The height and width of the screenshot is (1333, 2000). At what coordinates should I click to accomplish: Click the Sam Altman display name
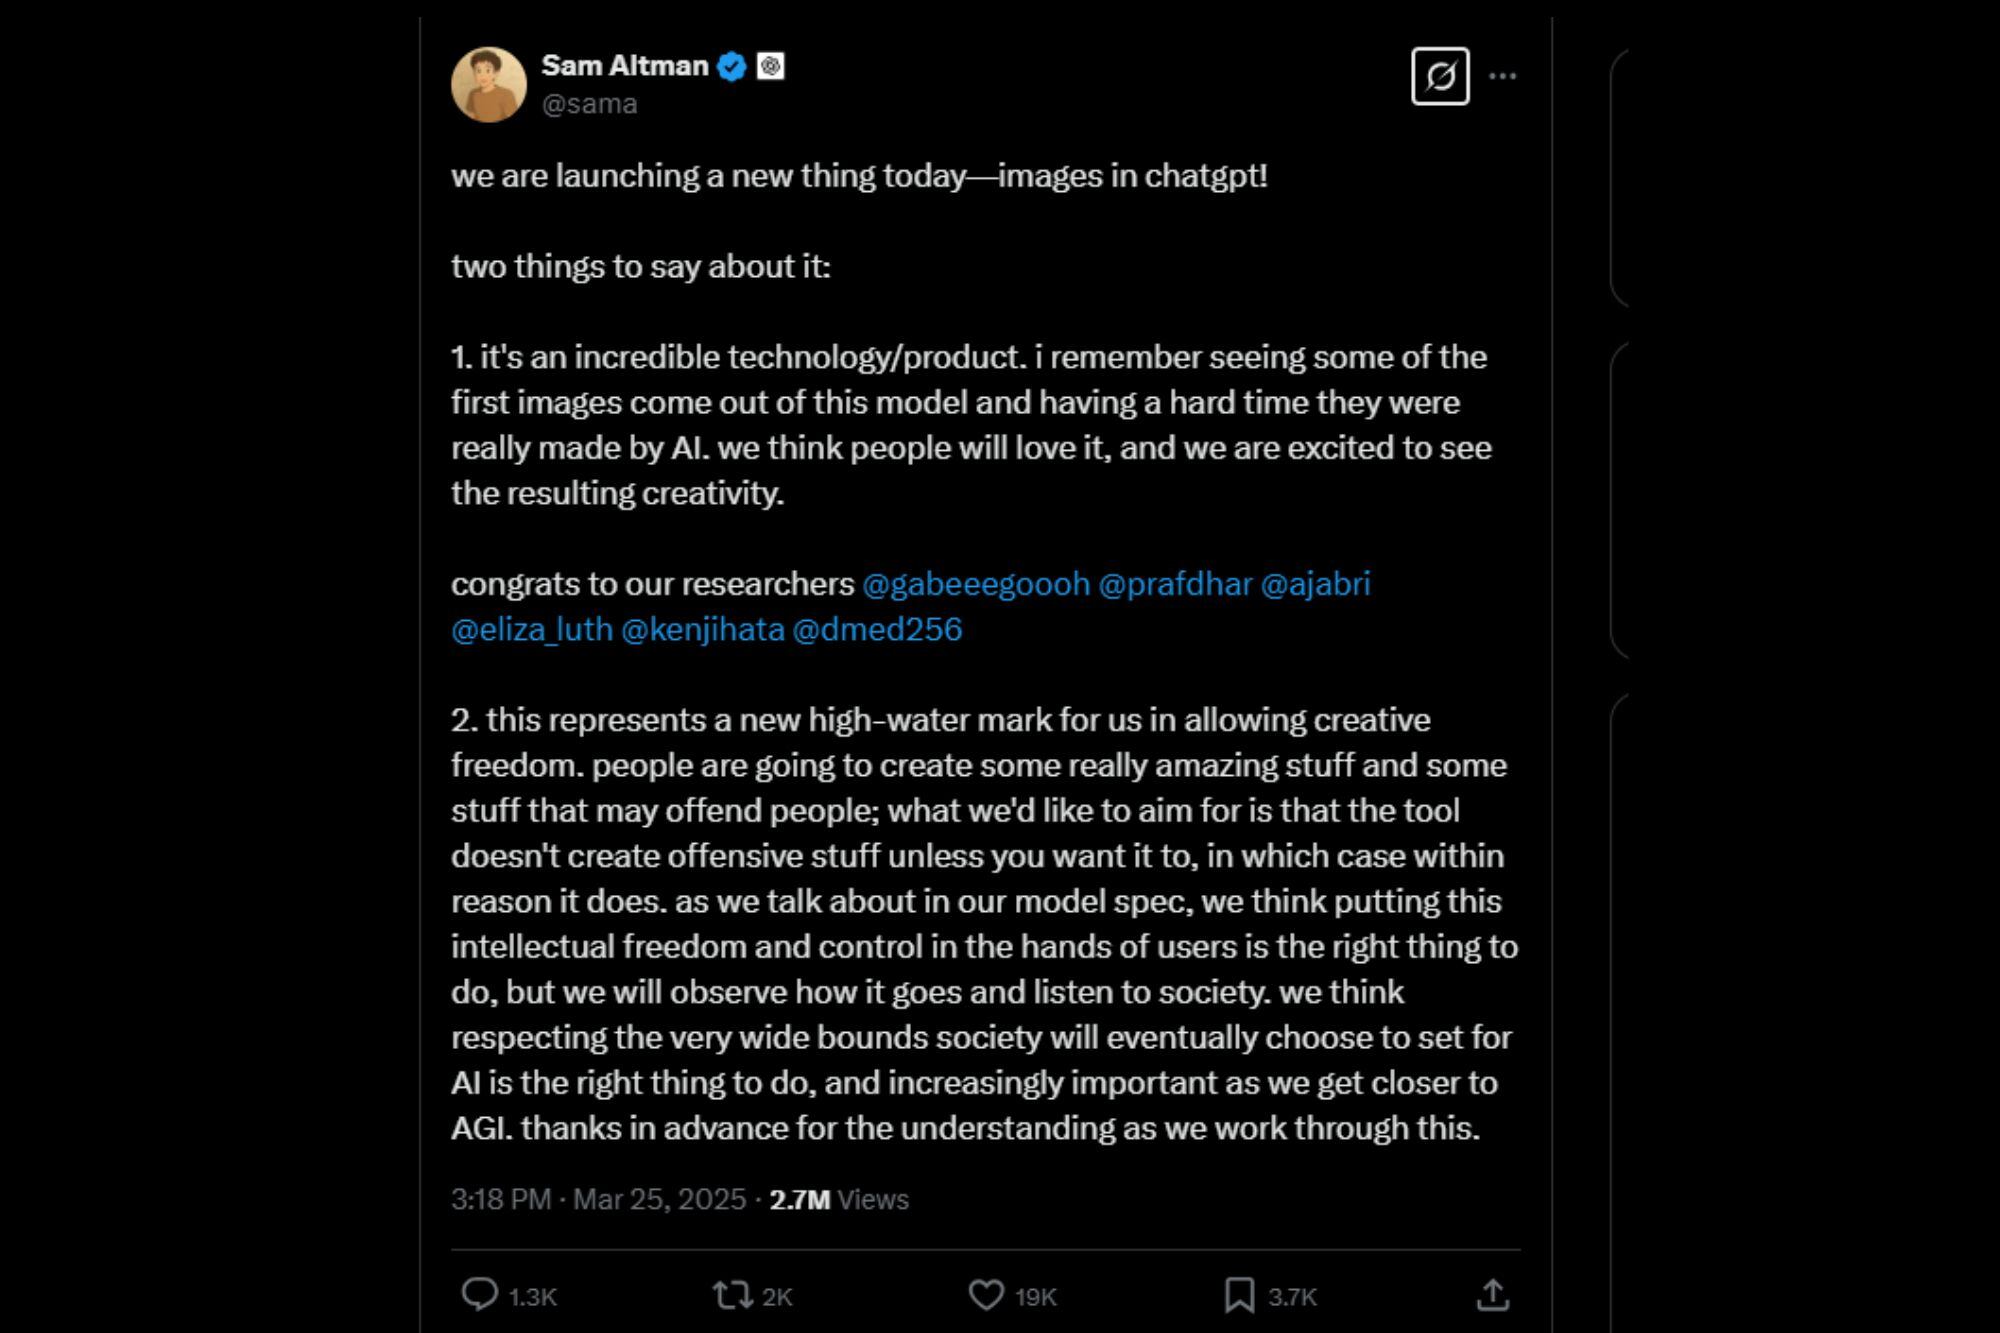pos(625,66)
